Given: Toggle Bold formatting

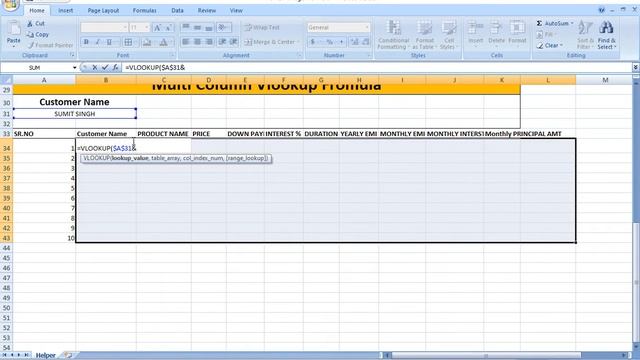Looking at the screenshot, I should coord(86,42).
